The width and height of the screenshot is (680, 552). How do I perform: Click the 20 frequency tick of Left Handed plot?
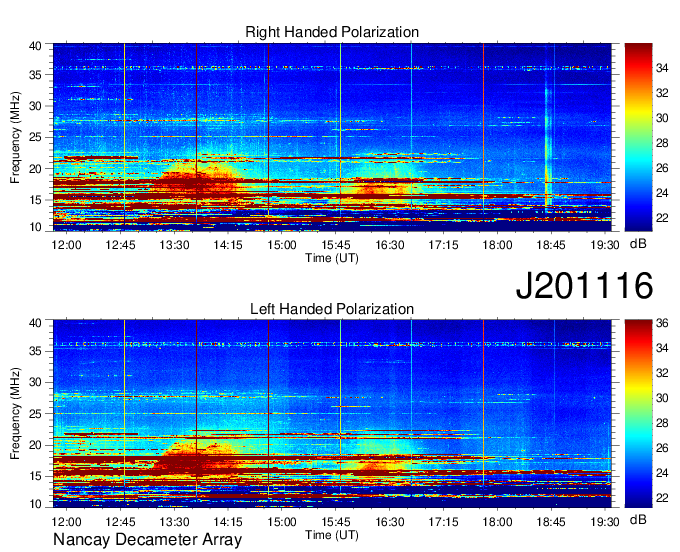35,445
